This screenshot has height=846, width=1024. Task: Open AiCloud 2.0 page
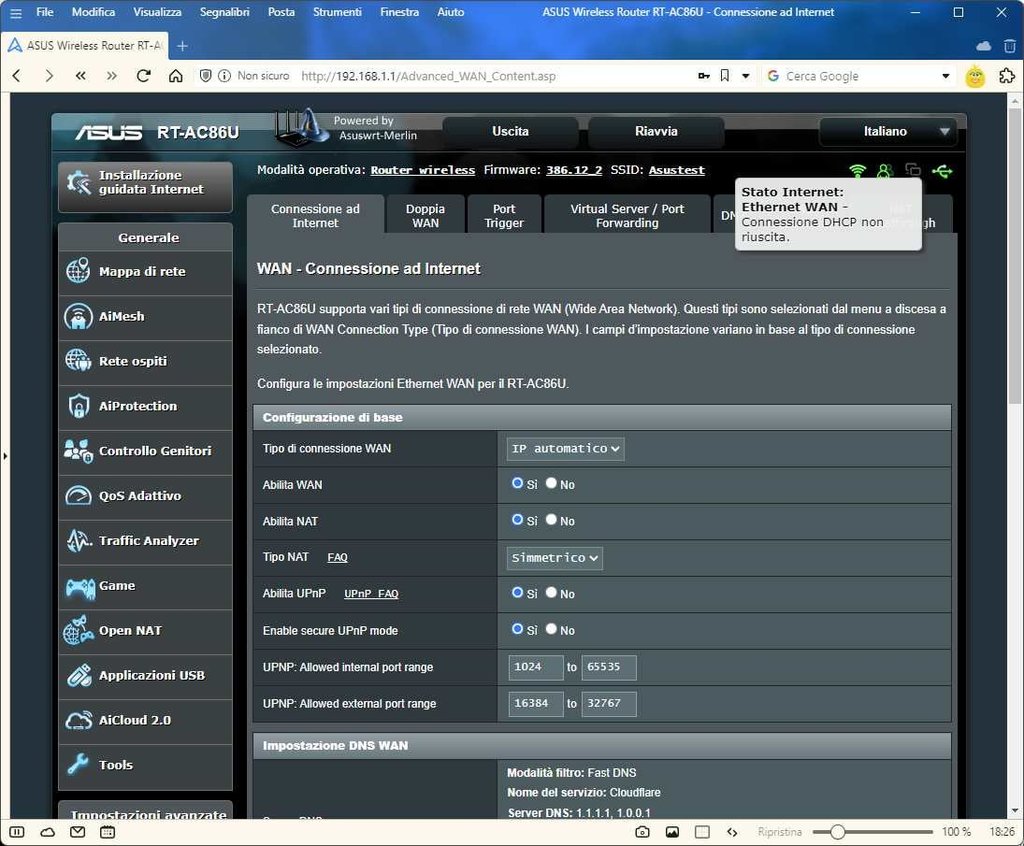click(x=146, y=721)
